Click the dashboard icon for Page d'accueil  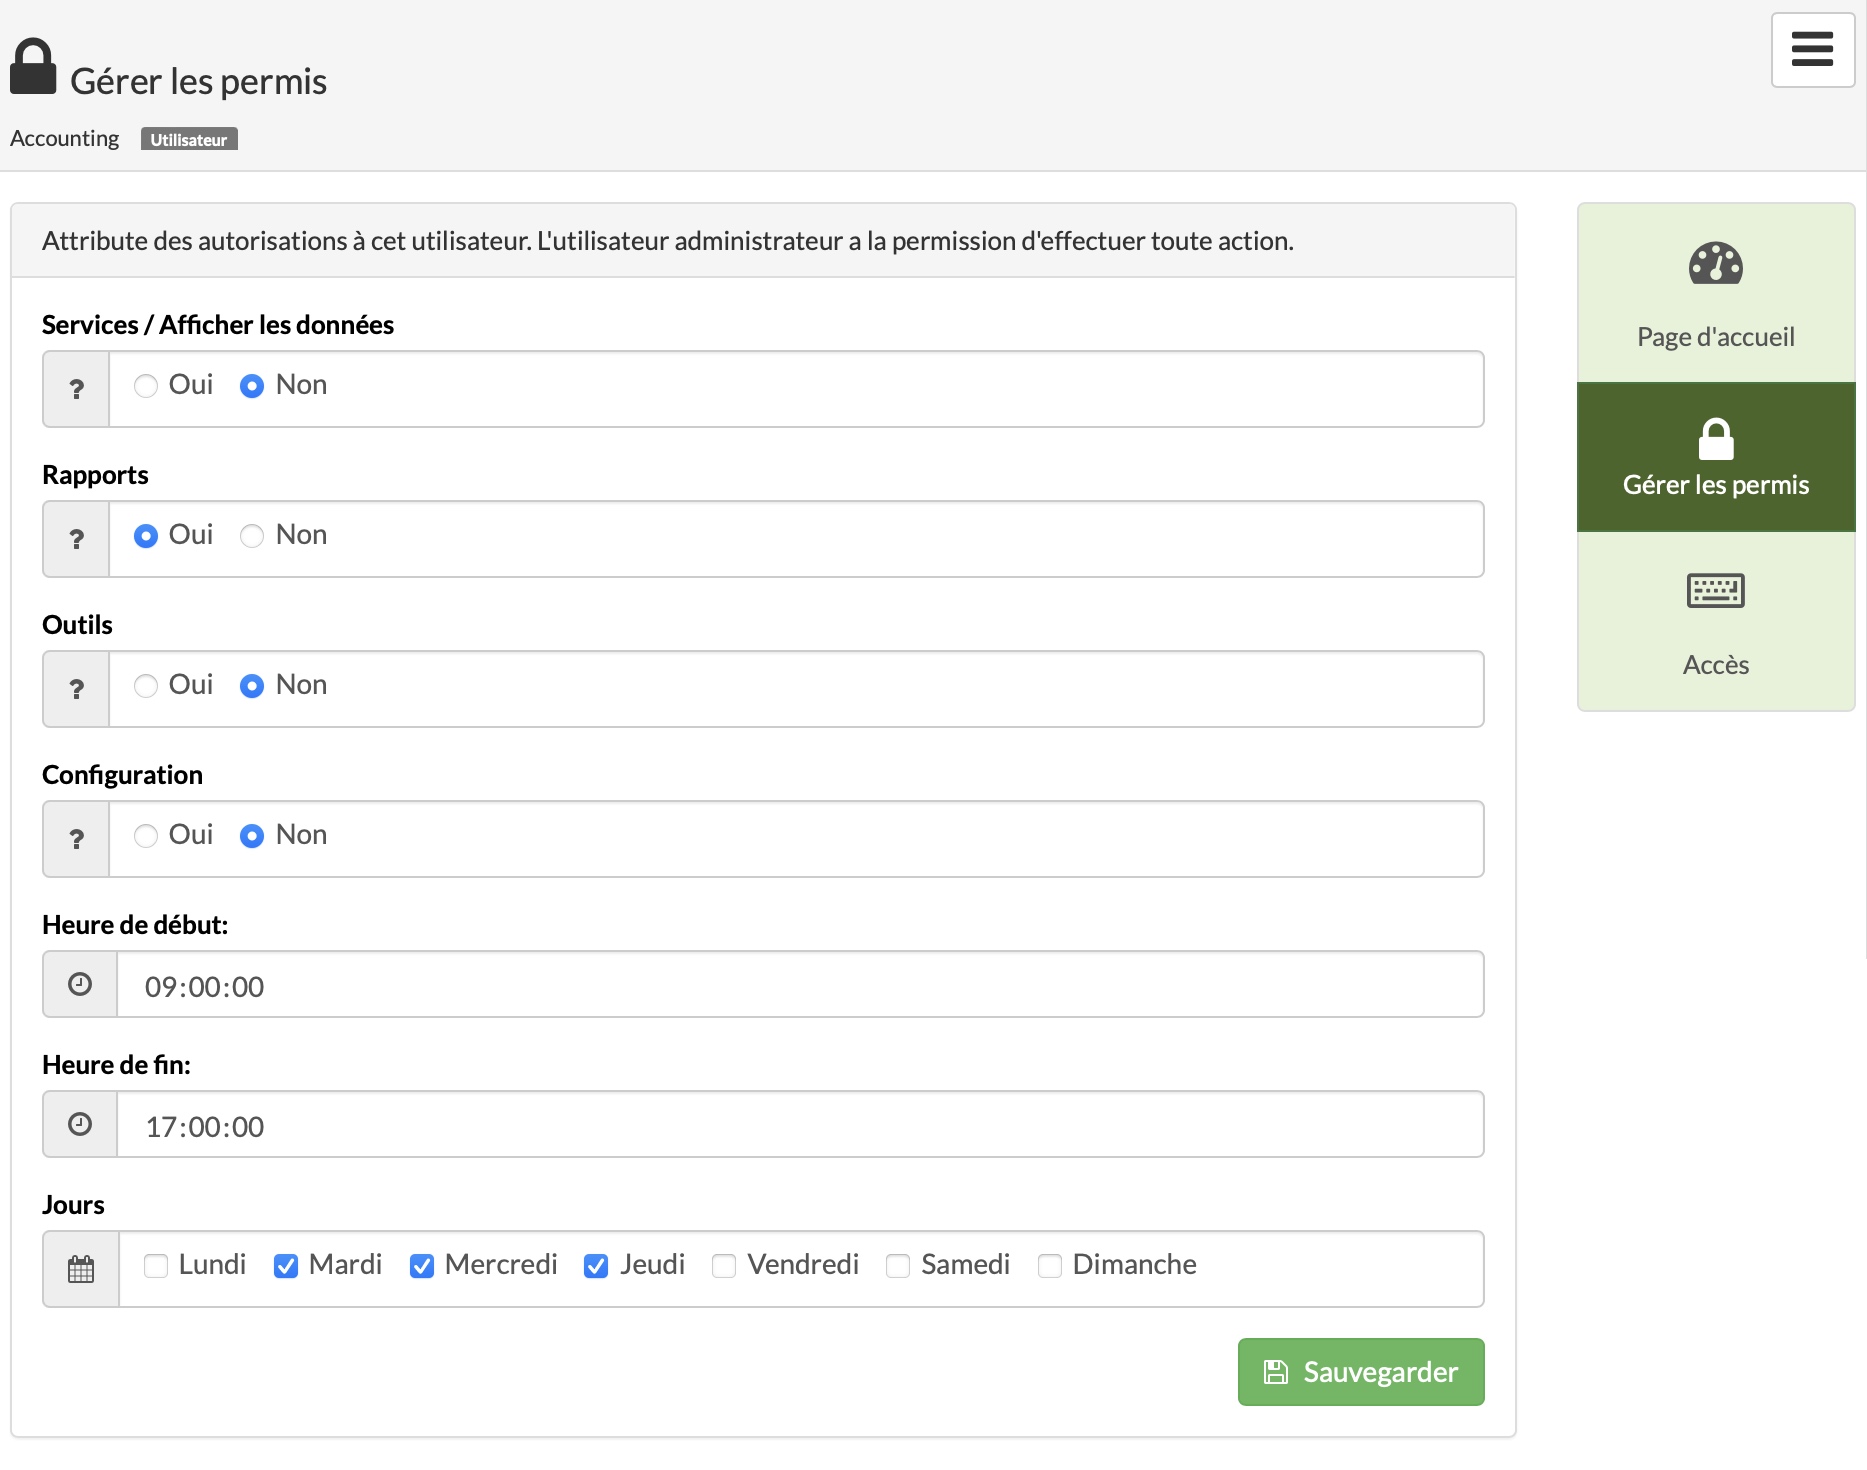point(1716,264)
